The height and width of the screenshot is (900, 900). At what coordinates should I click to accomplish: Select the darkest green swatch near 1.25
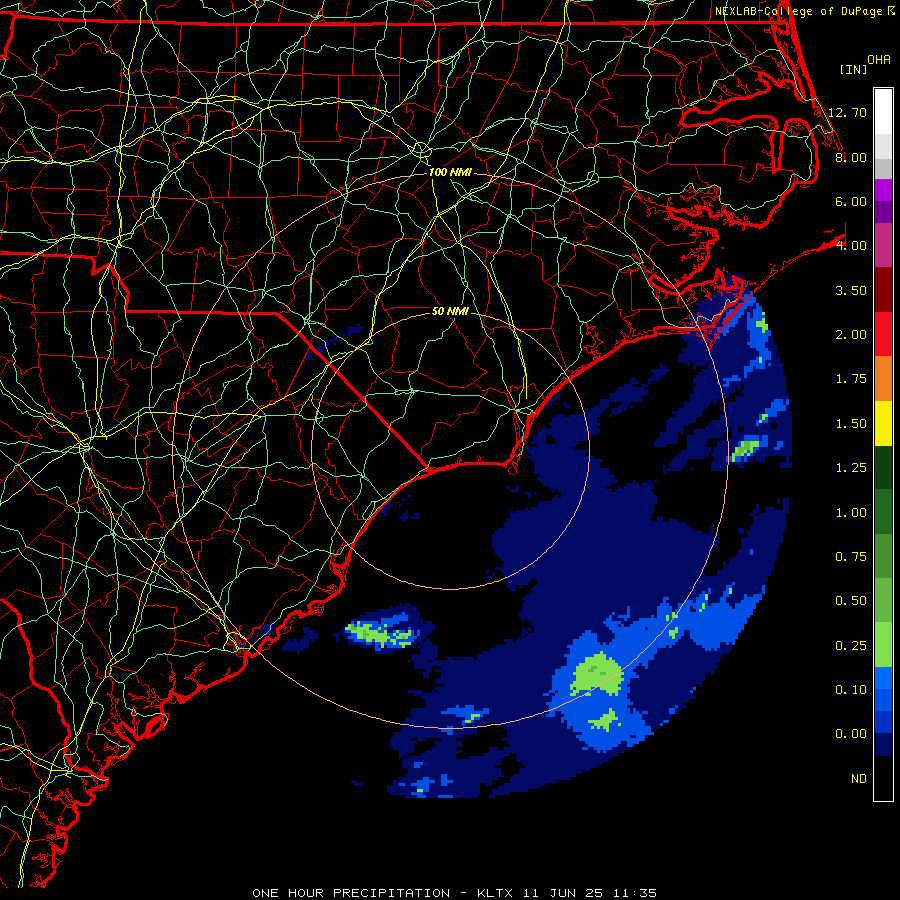point(883,468)
